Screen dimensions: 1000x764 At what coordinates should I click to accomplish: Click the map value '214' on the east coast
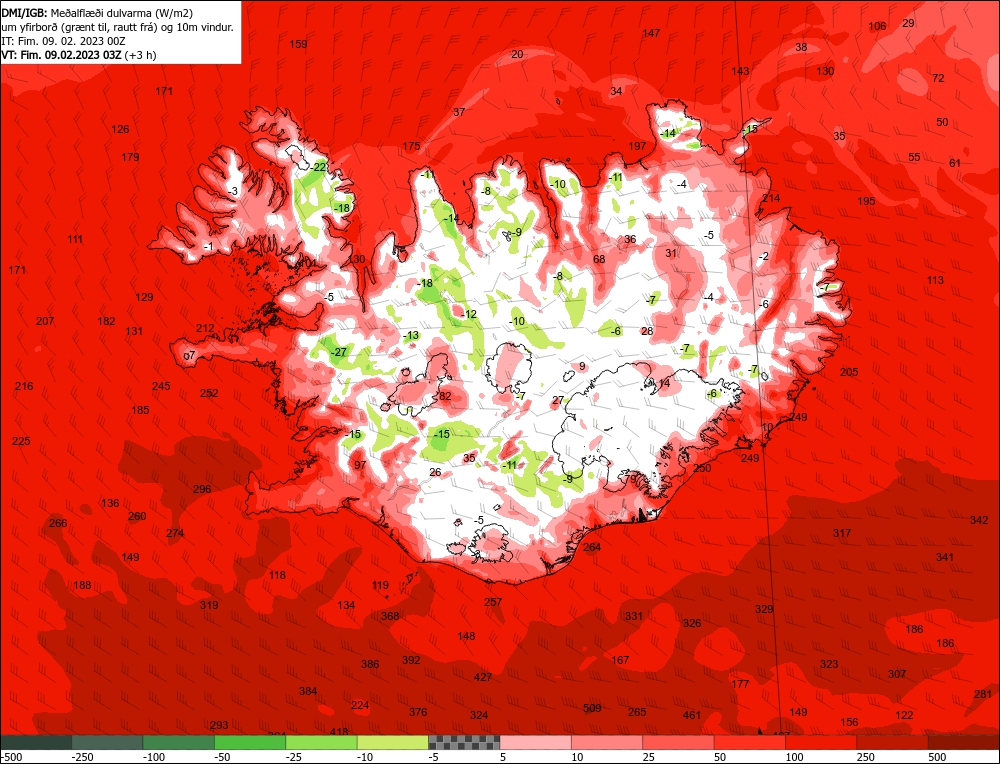point(771,198)
